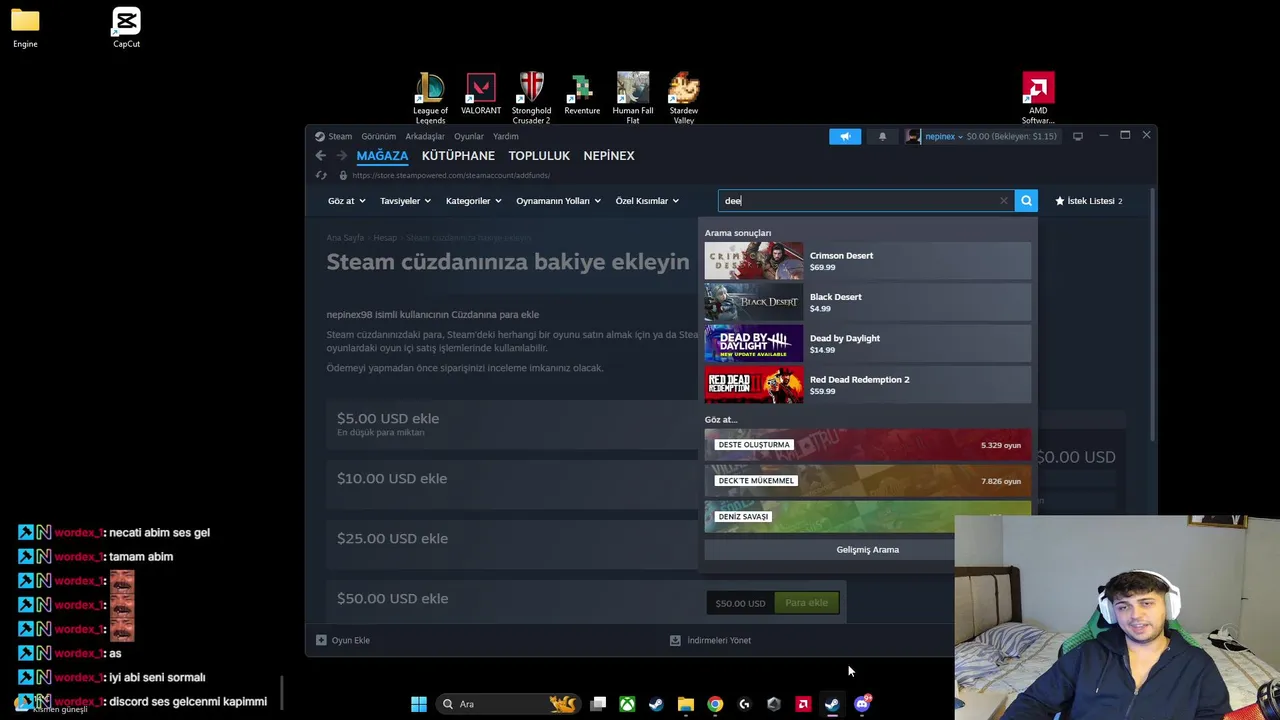Open the Steam menu in menu bar
The image size is (1280, 720).
pyautogui.click(x=340, y=136)
